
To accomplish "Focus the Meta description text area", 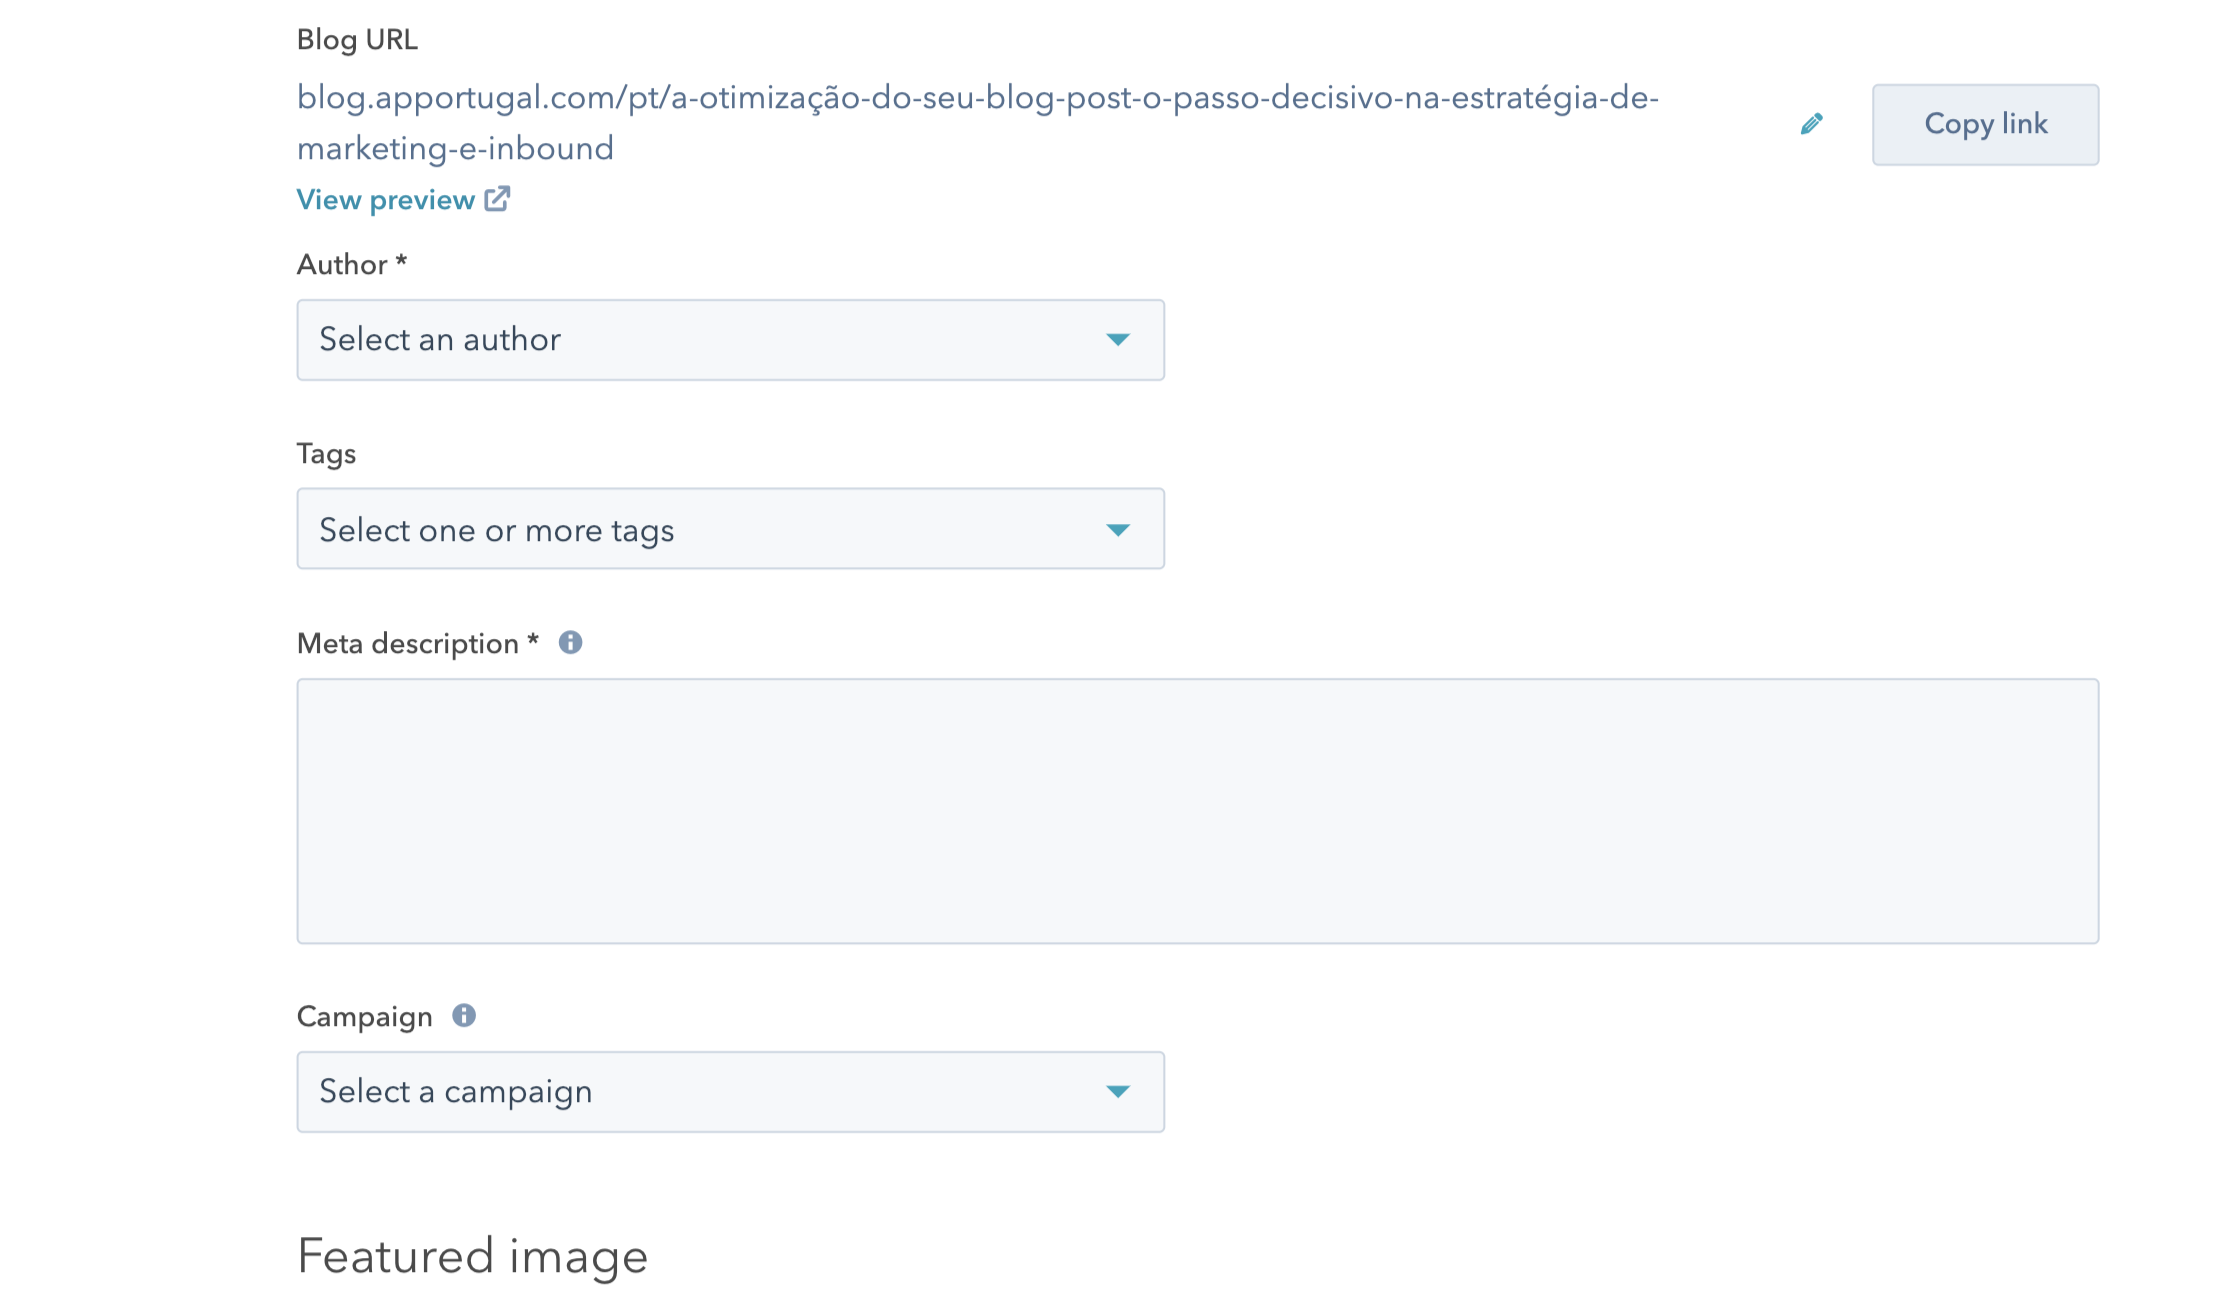I will [1197, 811].
